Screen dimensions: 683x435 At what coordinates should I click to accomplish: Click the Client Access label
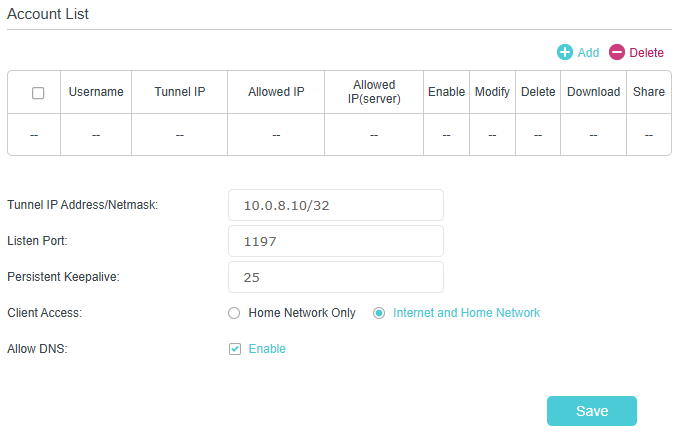(x=44, y=313)
